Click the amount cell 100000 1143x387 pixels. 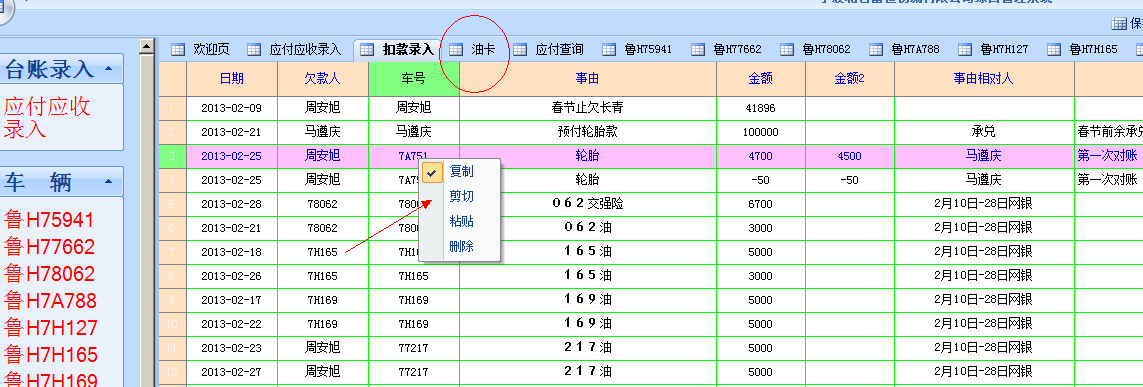click(761, 132)
